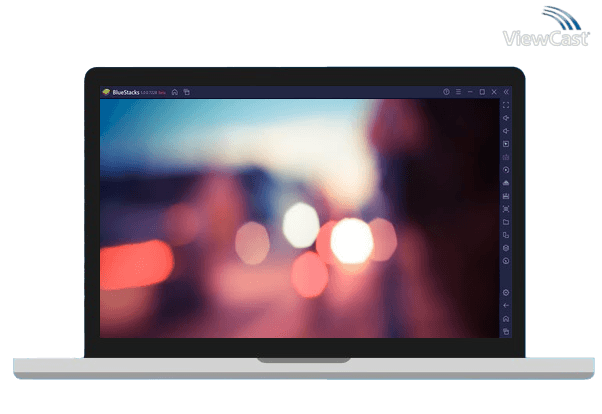Image resolution: width=602 pixels, height=414 pixels.
Task: Click the APK install icon in sidebar
Action: [506, 196]
